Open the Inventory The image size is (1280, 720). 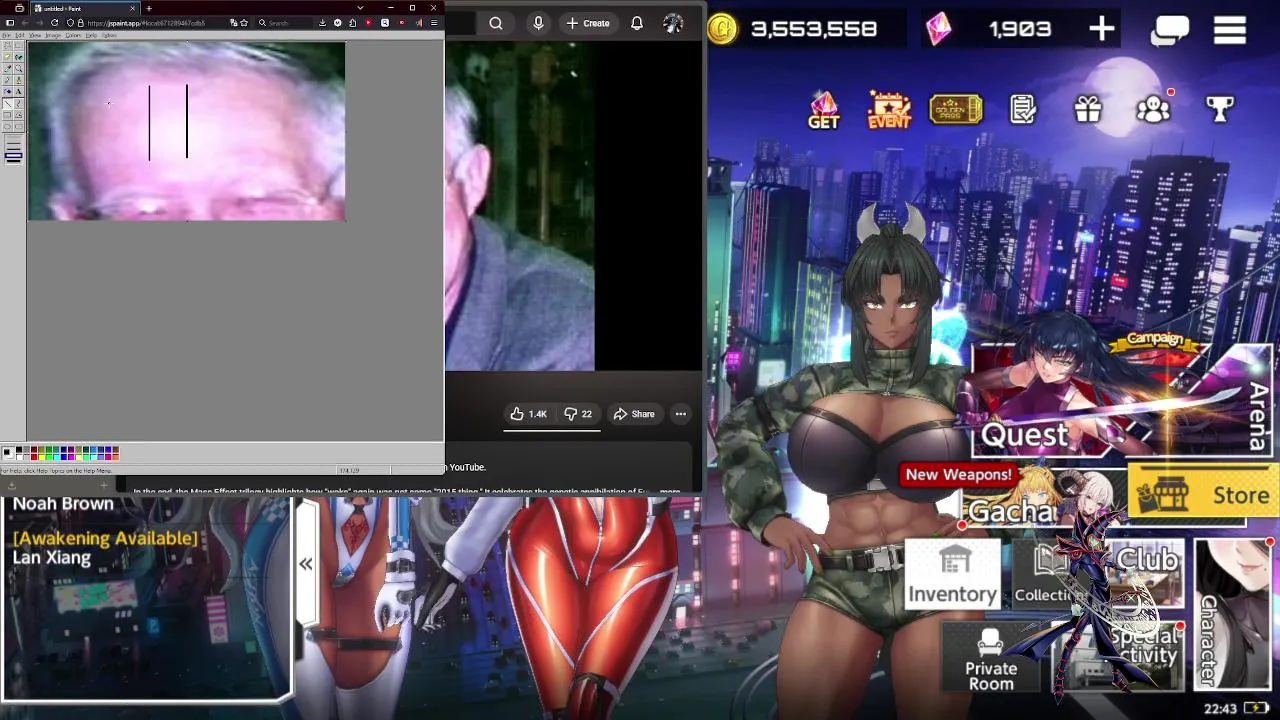[x=952, y=576]
